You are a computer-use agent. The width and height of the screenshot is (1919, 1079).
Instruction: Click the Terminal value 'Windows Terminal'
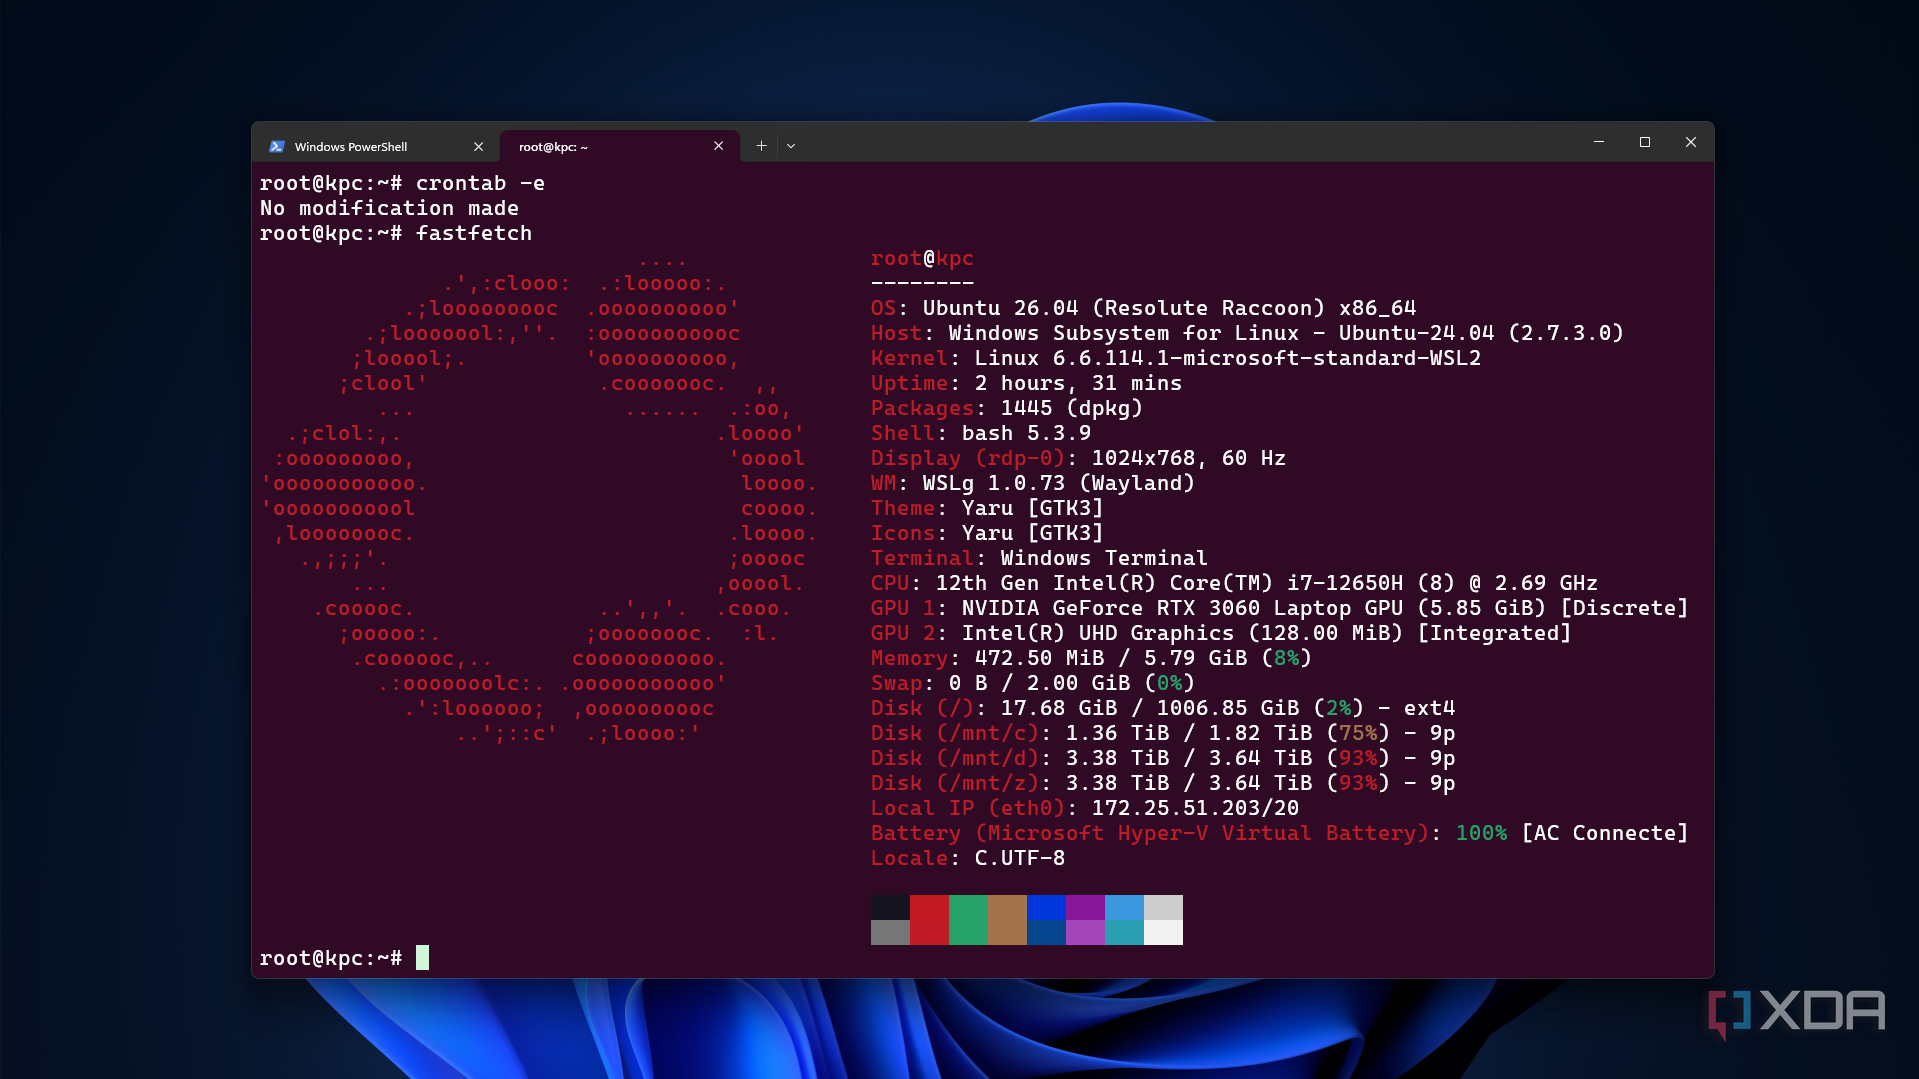tap(1104, 558)
